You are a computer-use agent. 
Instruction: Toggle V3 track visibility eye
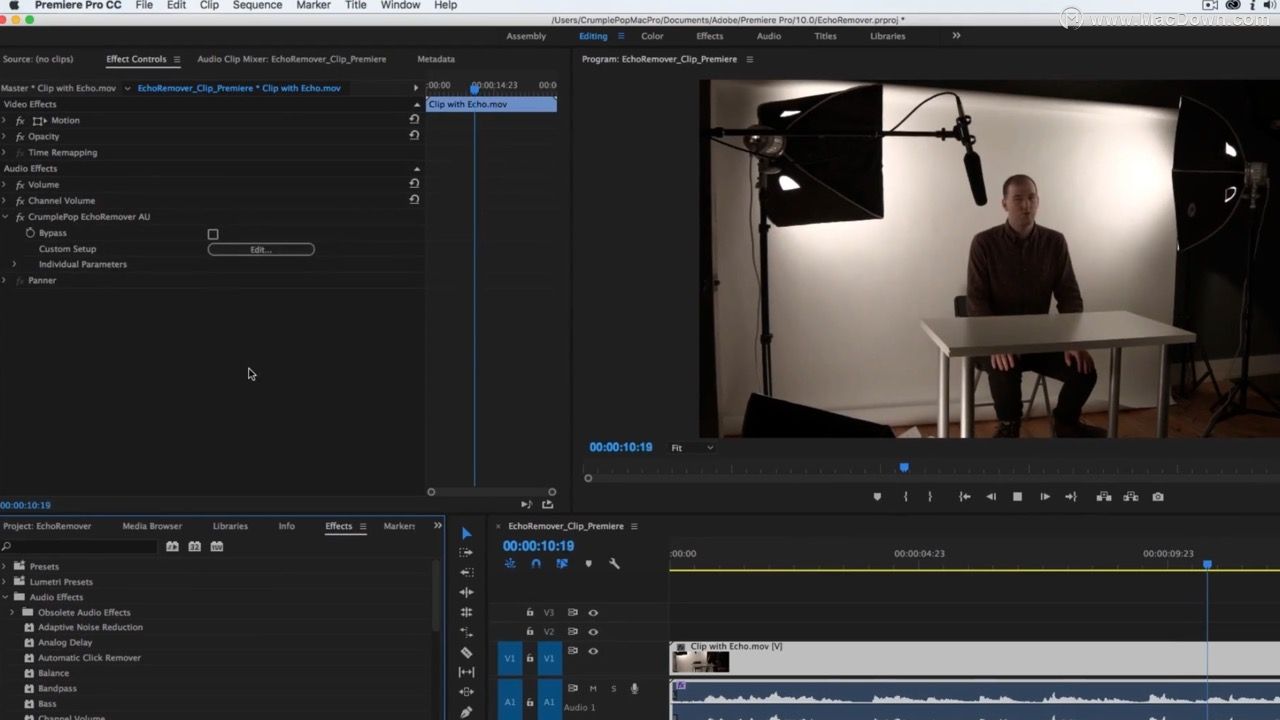[593, 612]
